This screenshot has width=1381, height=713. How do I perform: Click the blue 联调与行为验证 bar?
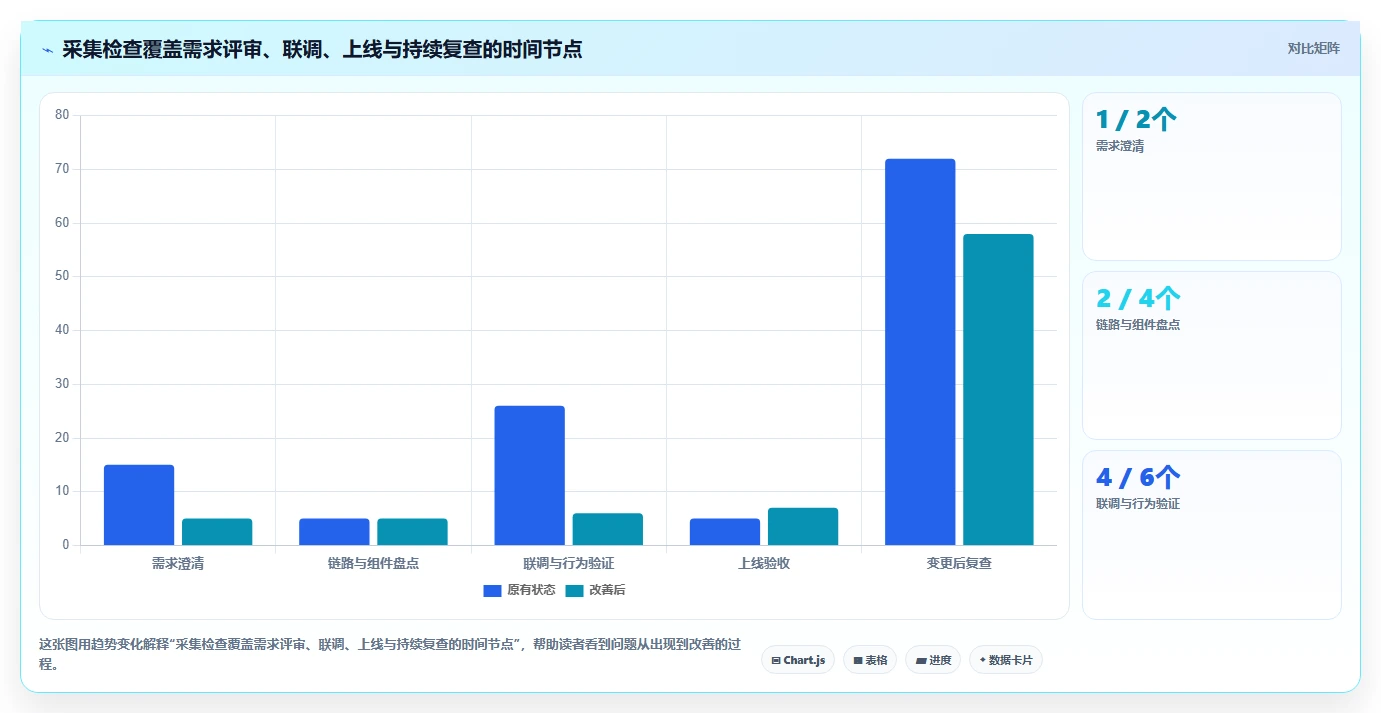pyautogui.click(x=529, y=475)
